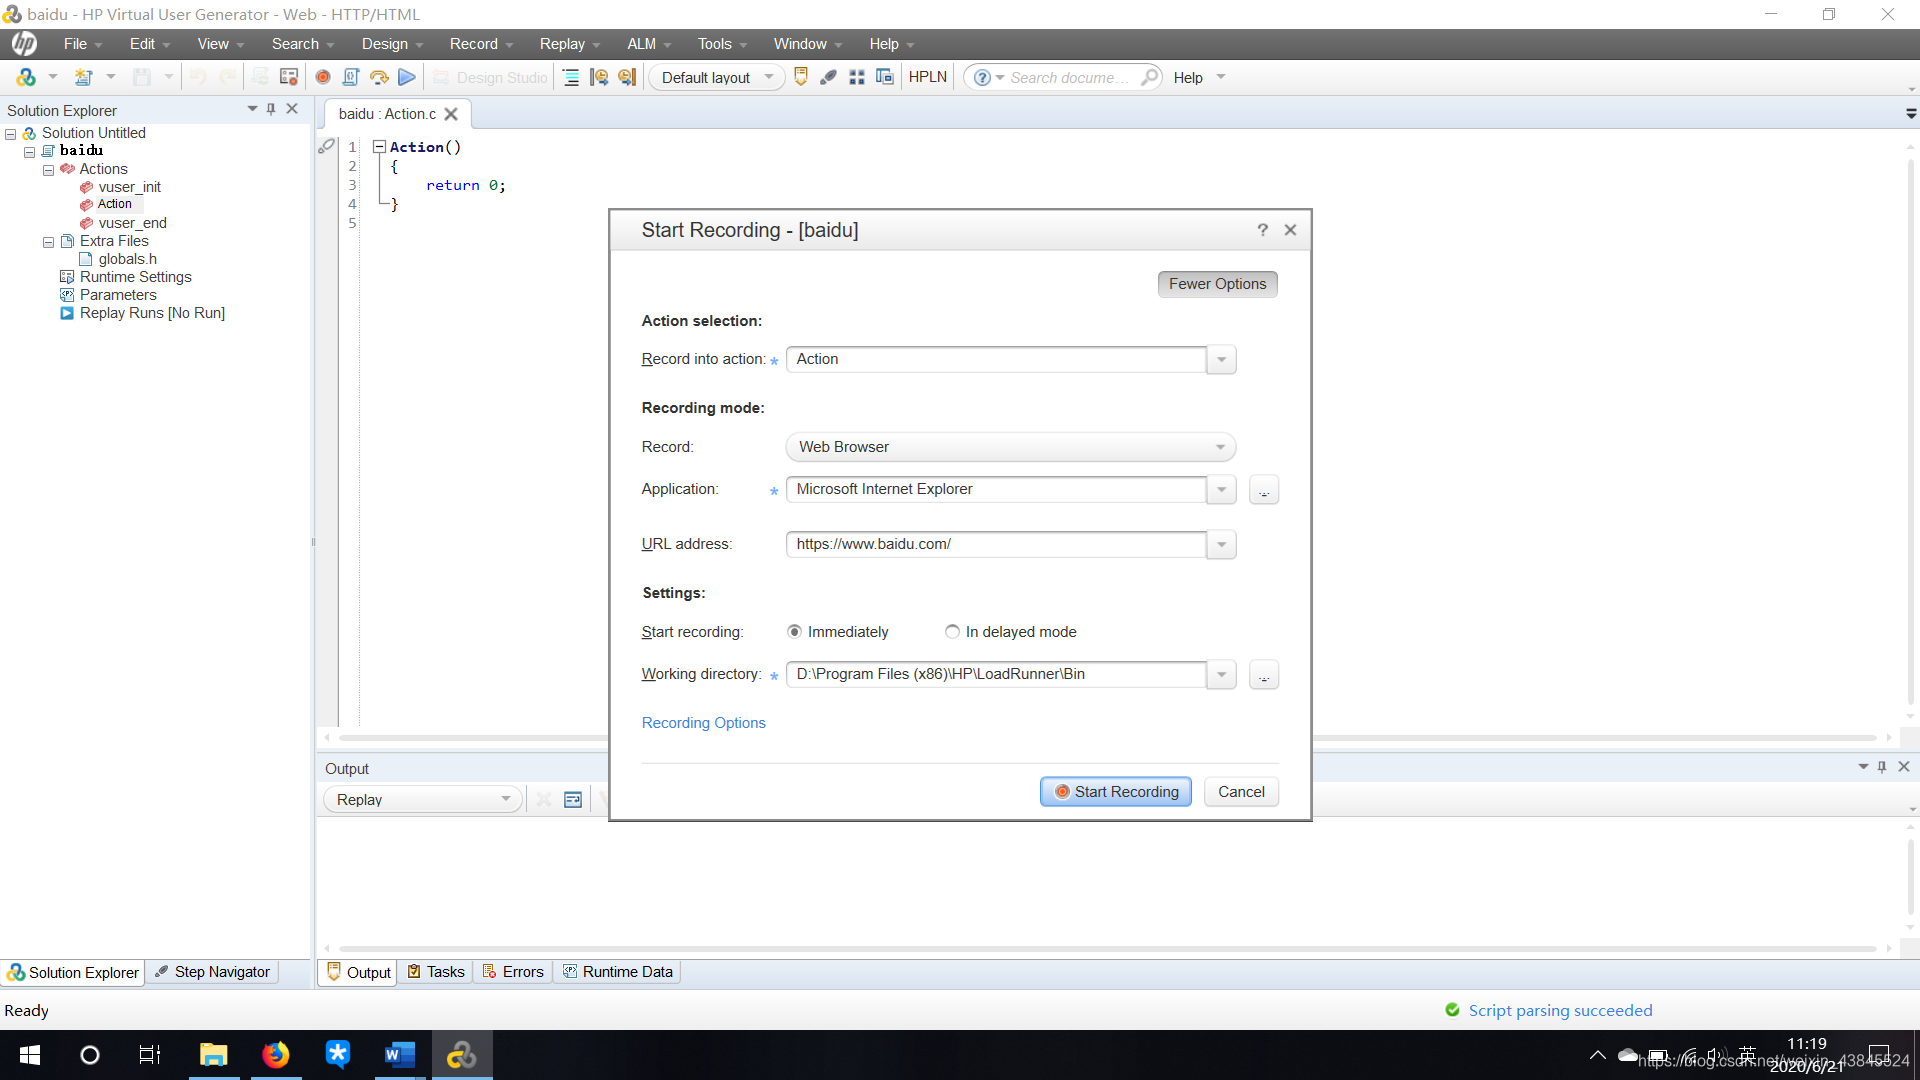Image resolution: width=1920 pixels, height=1080 pixels.
Task: Click the Compile script toolbar icon
Action: point(351,77)
